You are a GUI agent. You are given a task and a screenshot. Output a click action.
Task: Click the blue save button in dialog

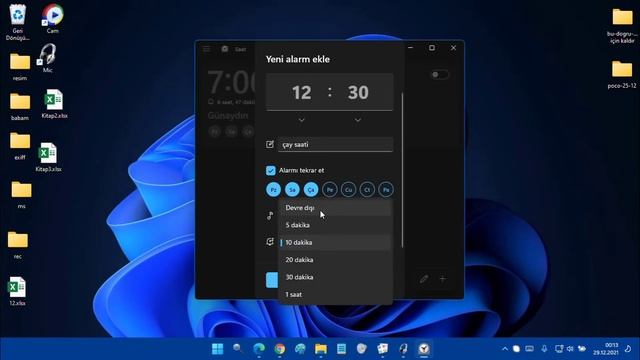tap(272, 280)
